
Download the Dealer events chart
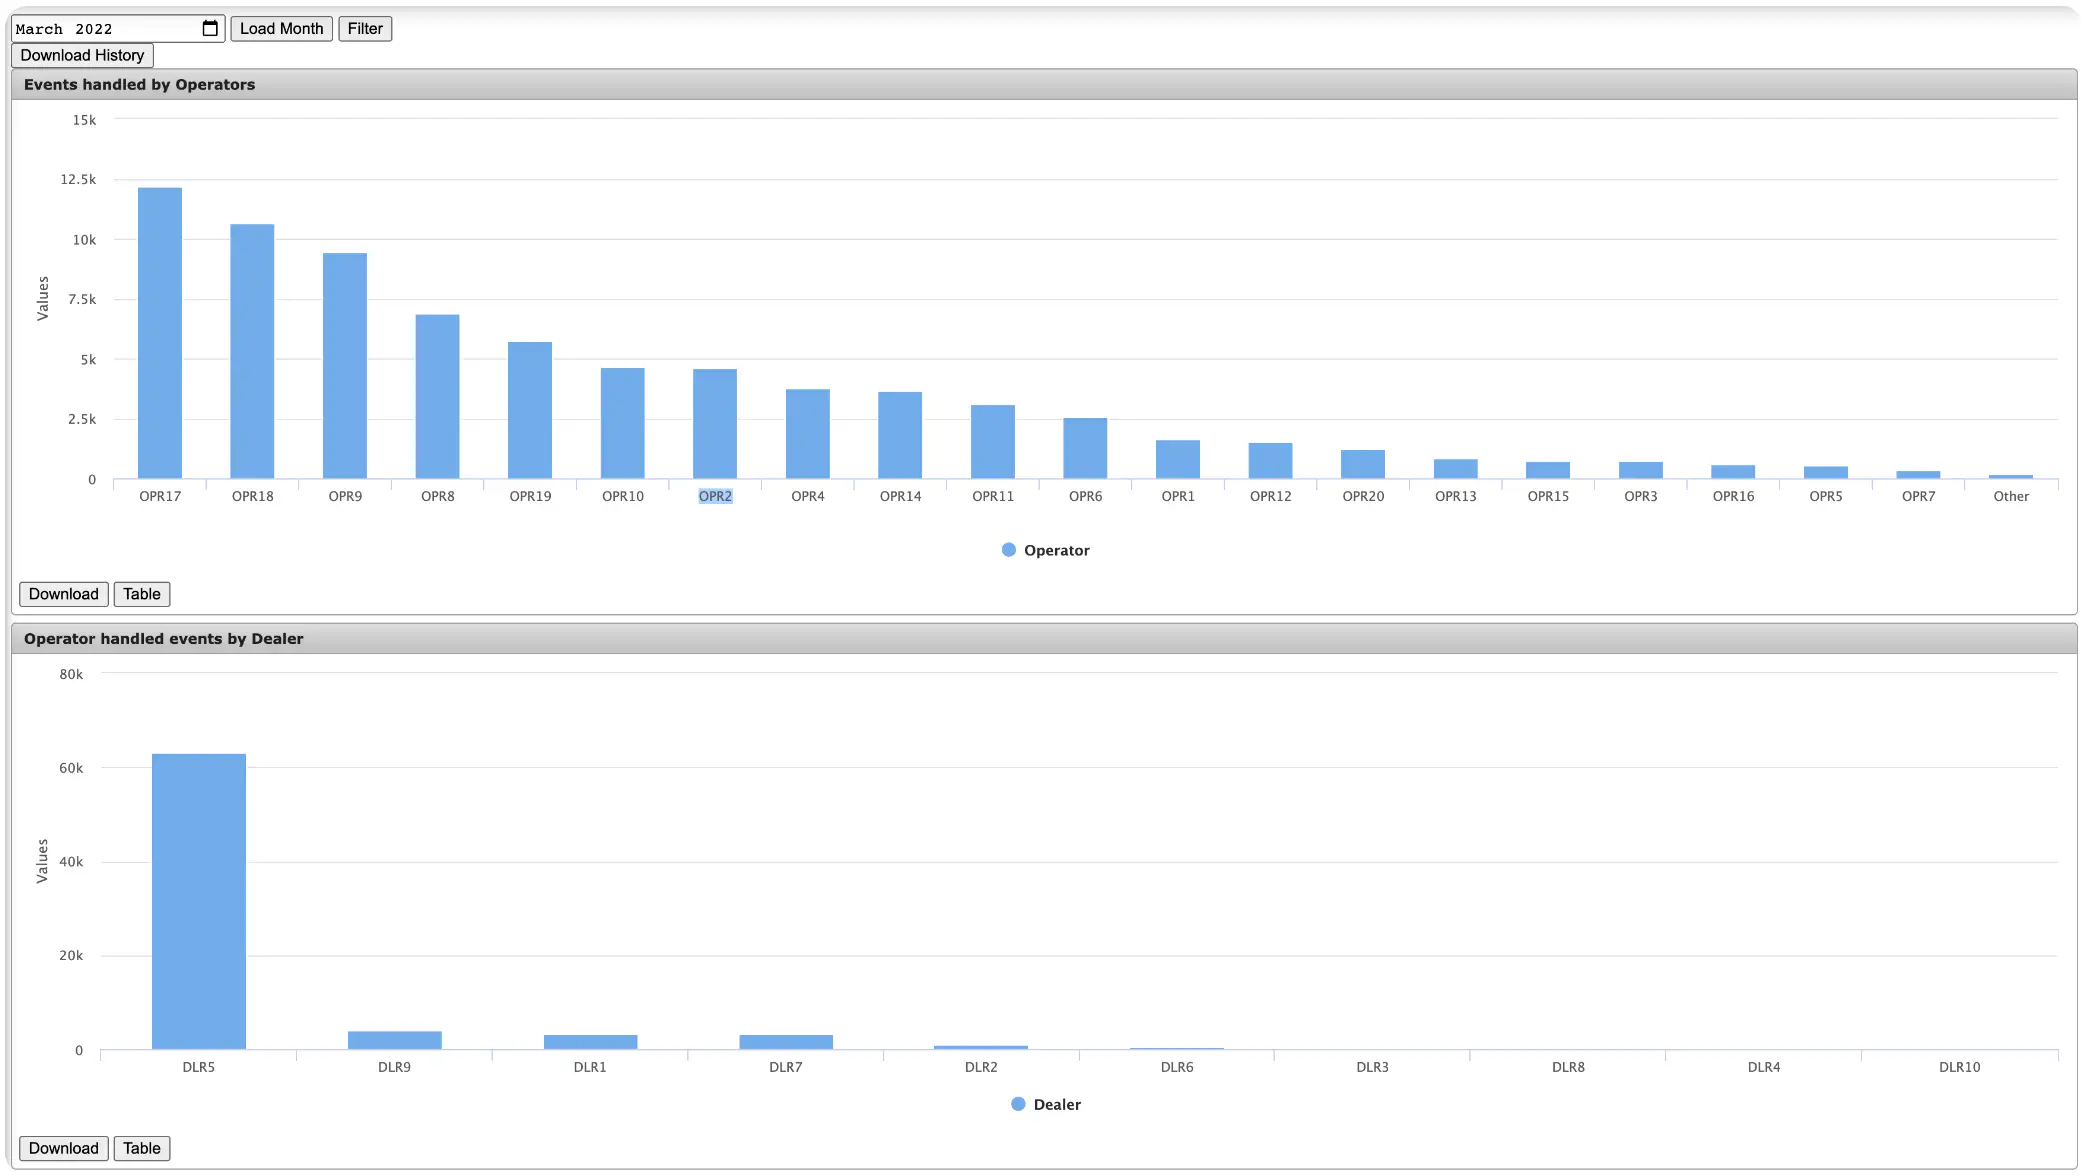64,1148
